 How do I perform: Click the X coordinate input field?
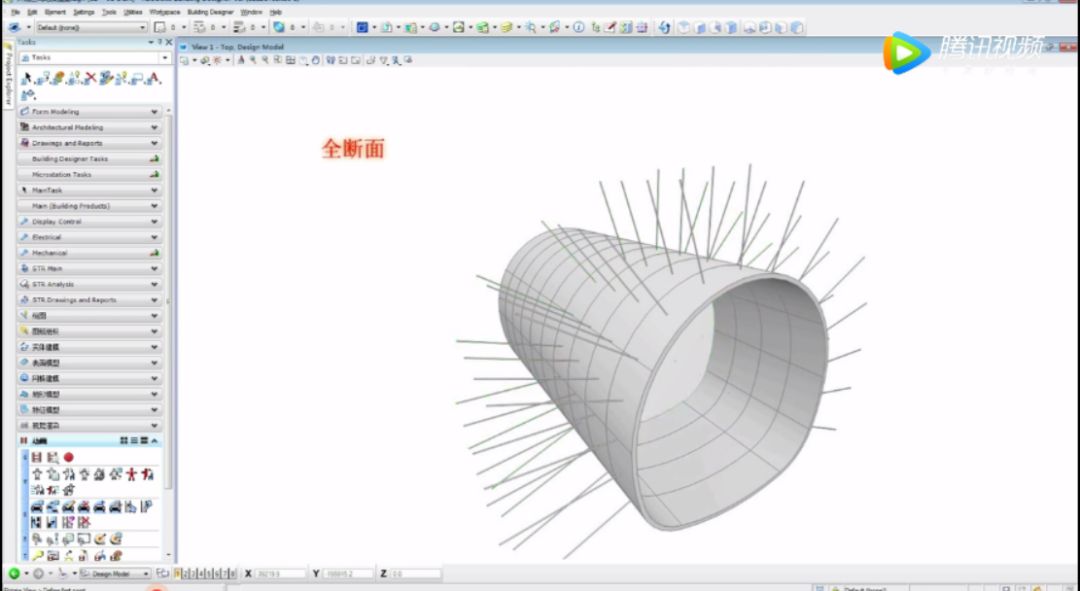click(280, 573)
